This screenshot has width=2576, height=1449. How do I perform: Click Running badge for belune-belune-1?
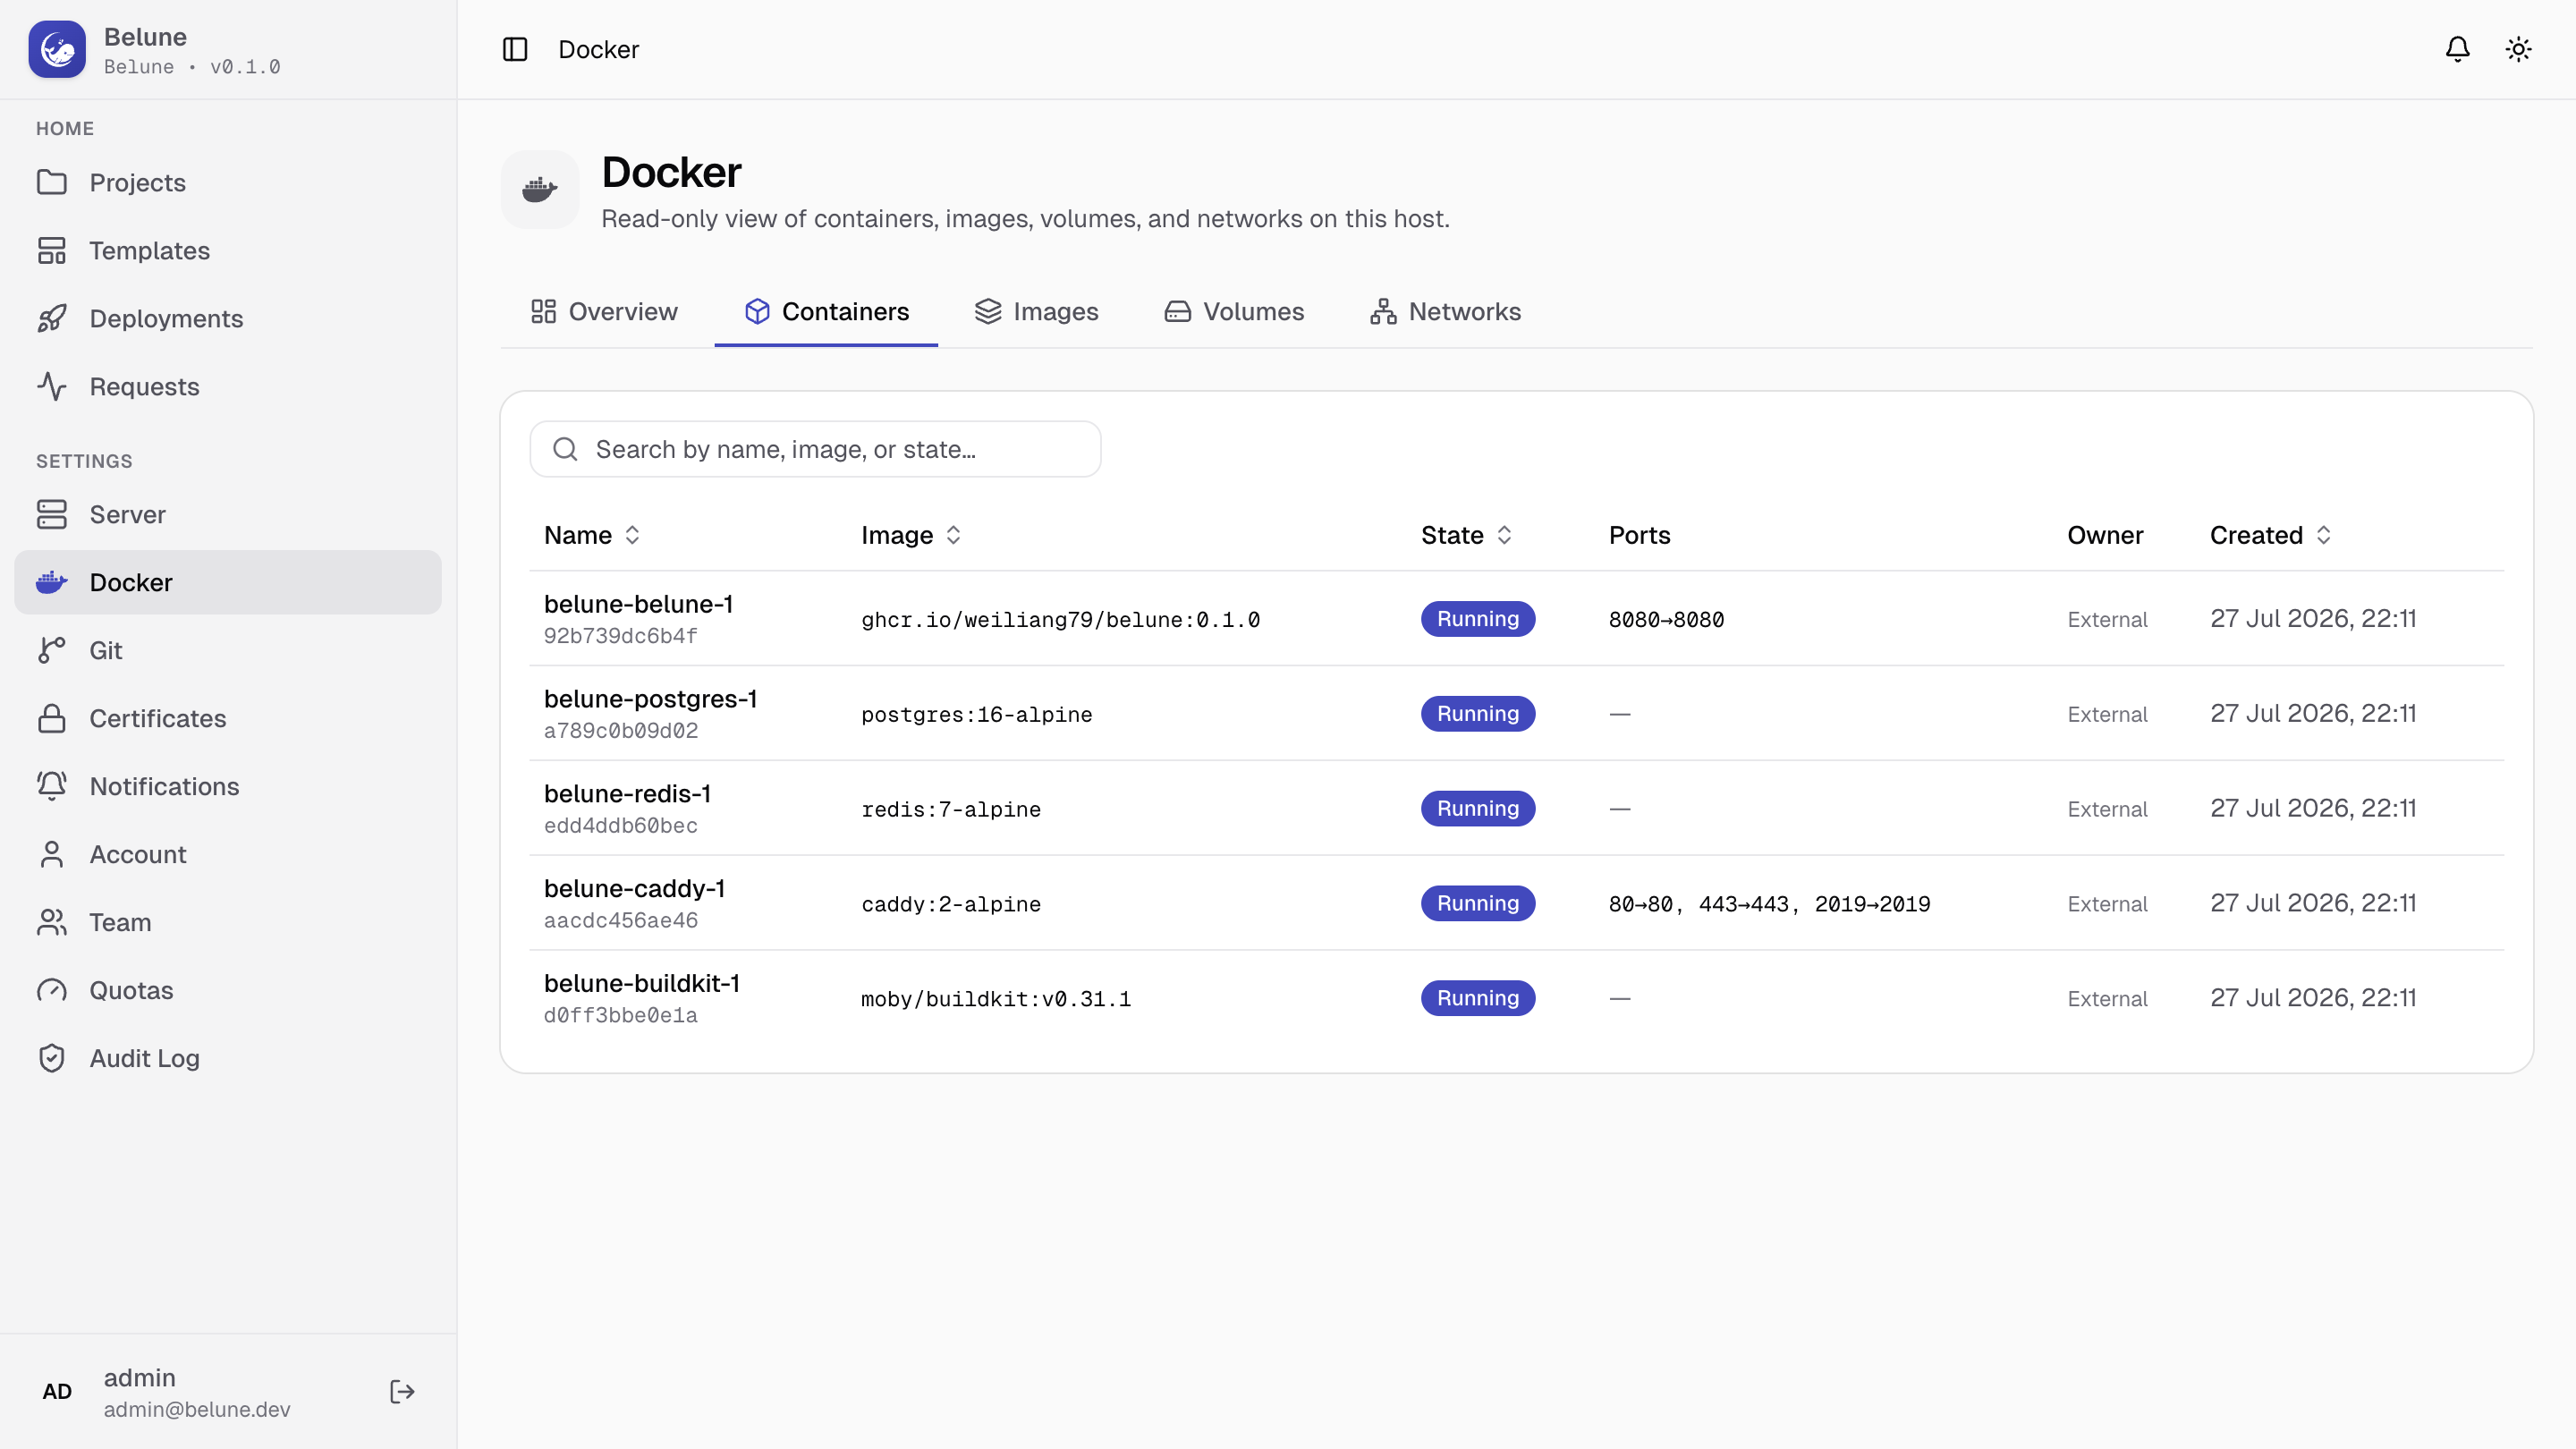tap(1478, 619)
